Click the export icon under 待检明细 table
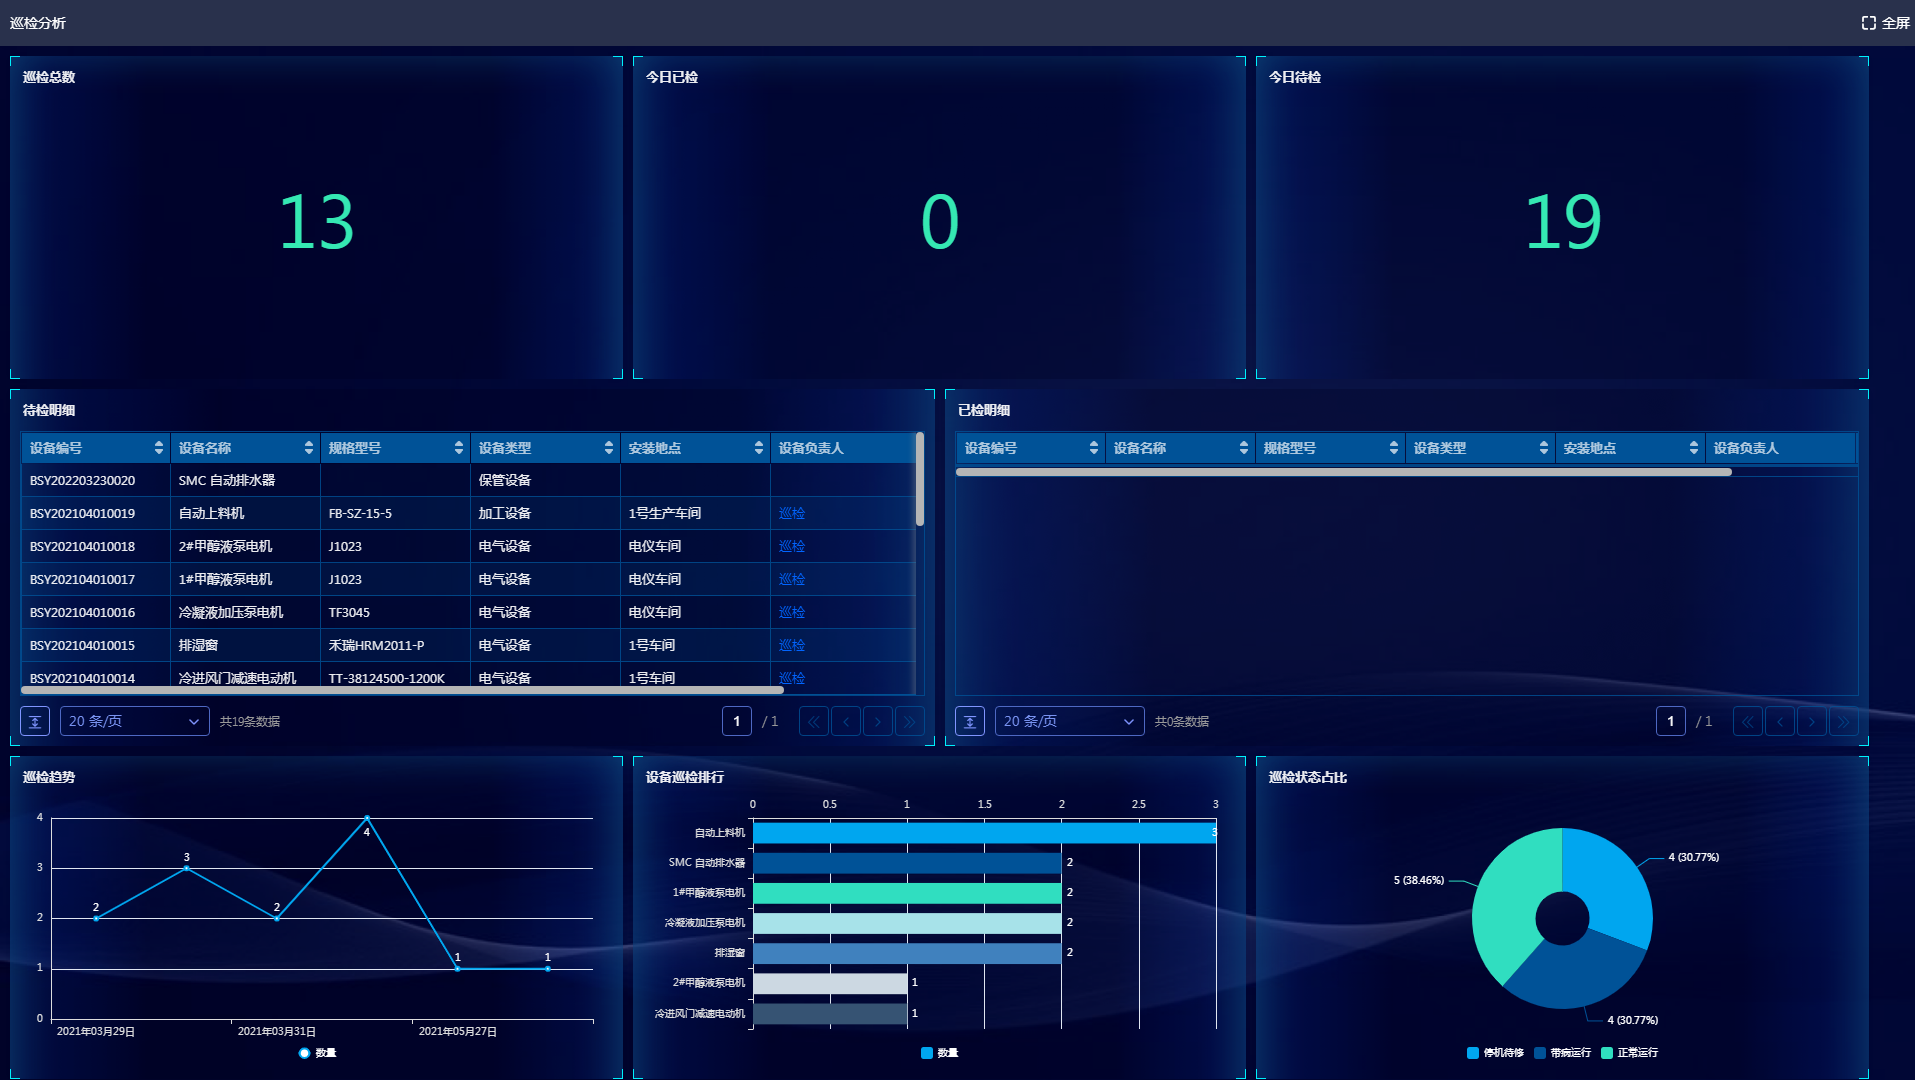1915x1080 pixels. pos(35,721)
